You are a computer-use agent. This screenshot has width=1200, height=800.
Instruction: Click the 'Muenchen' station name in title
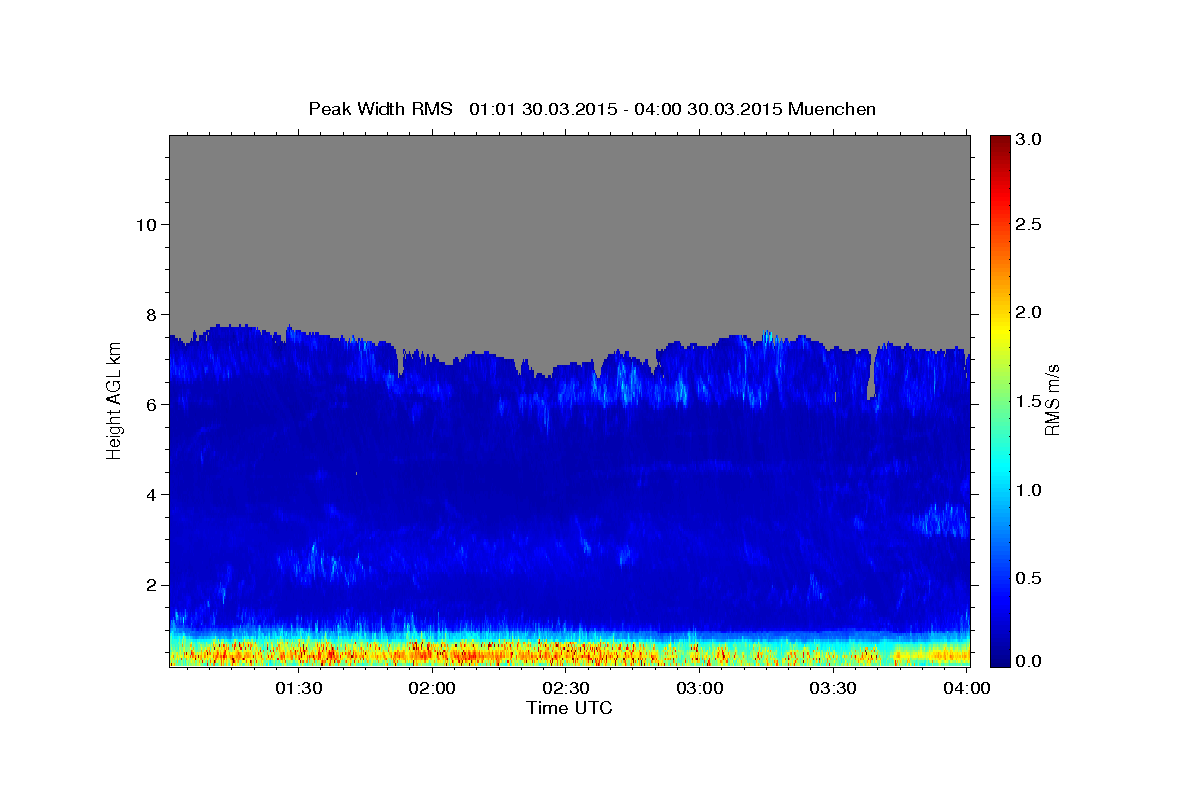tap(832, 108)
